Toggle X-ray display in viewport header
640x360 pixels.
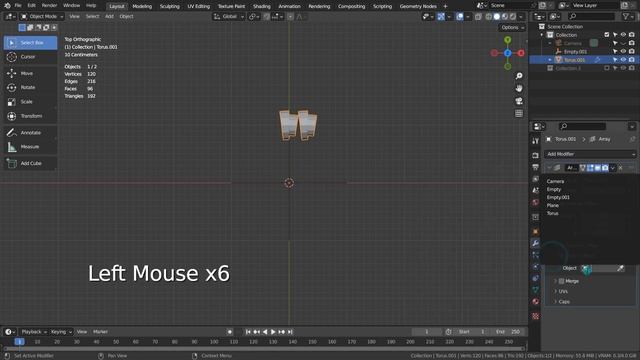click(478, 17)
